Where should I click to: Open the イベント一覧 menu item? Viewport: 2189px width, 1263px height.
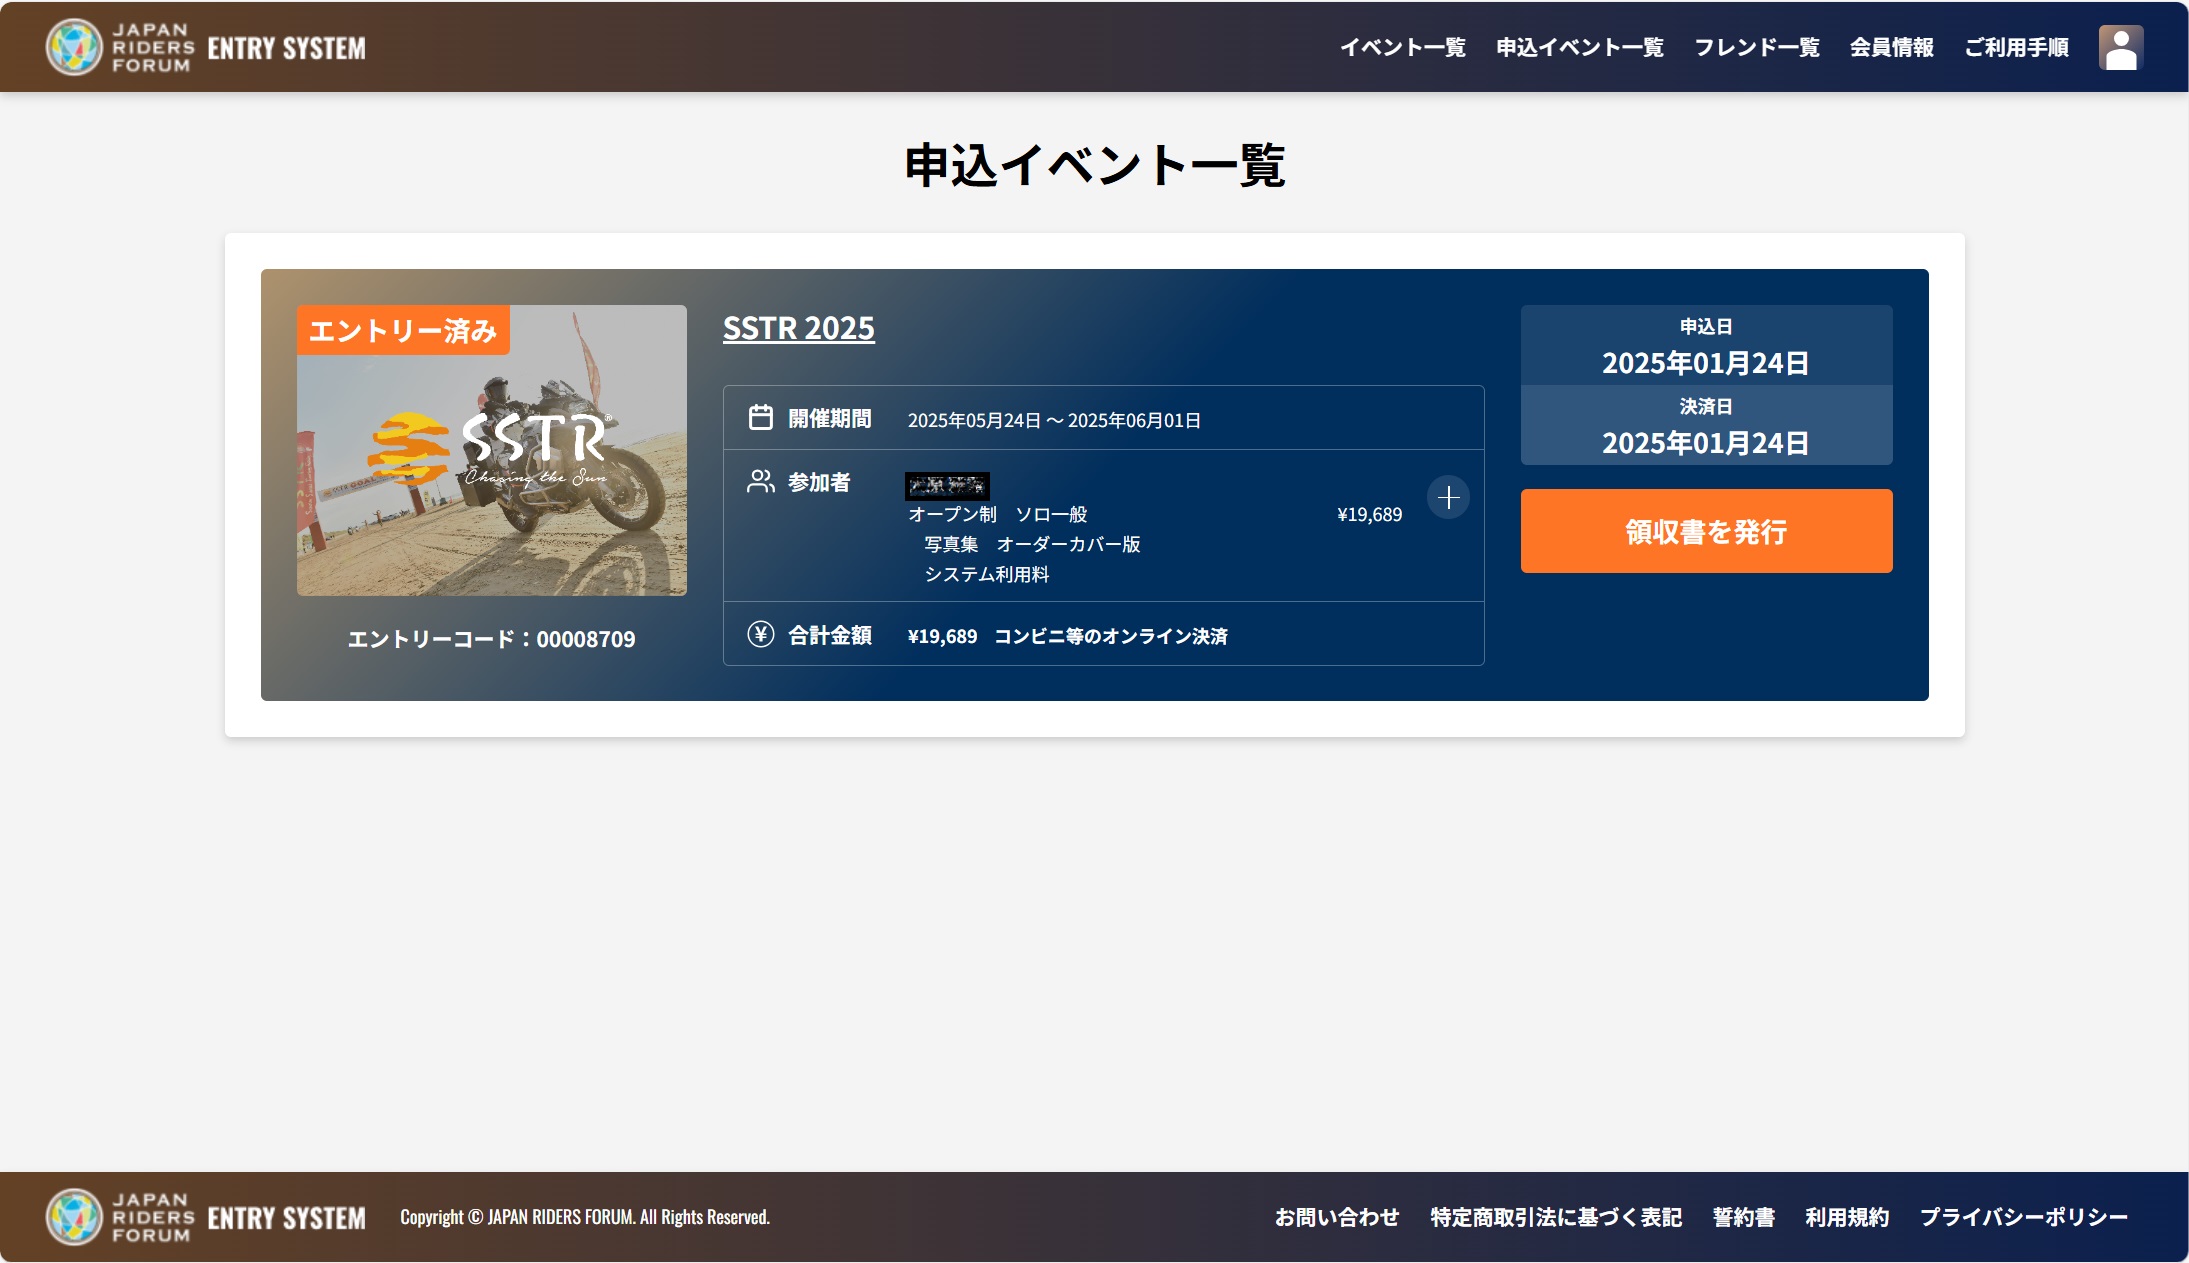click(1403, 47)
